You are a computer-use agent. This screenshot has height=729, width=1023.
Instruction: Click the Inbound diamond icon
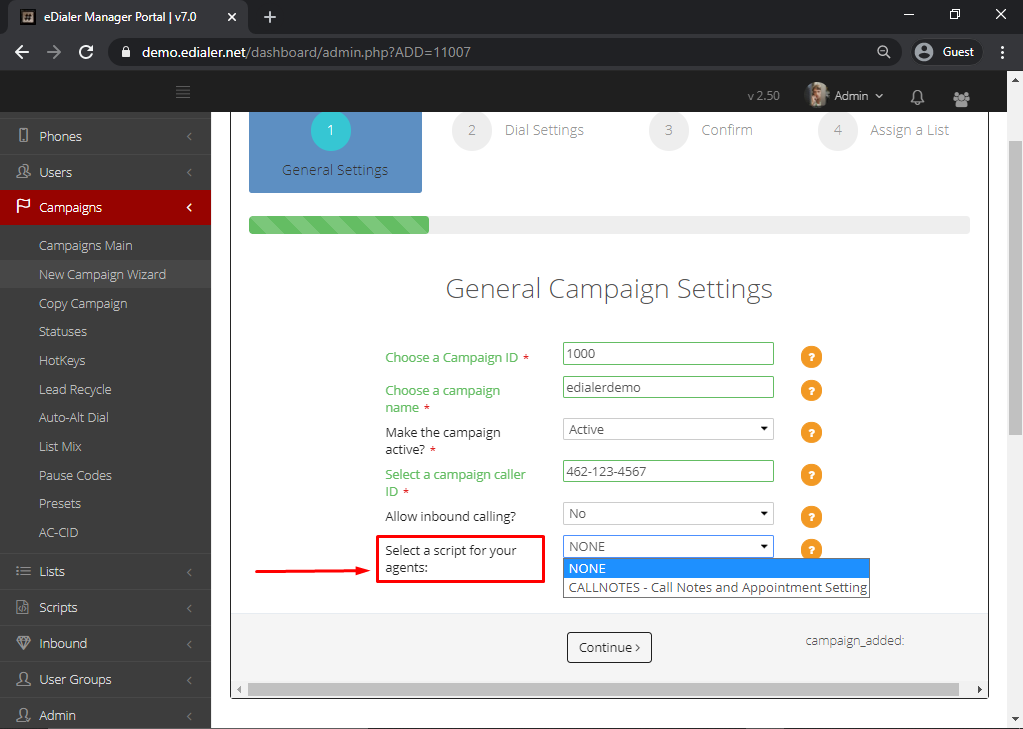23,643
